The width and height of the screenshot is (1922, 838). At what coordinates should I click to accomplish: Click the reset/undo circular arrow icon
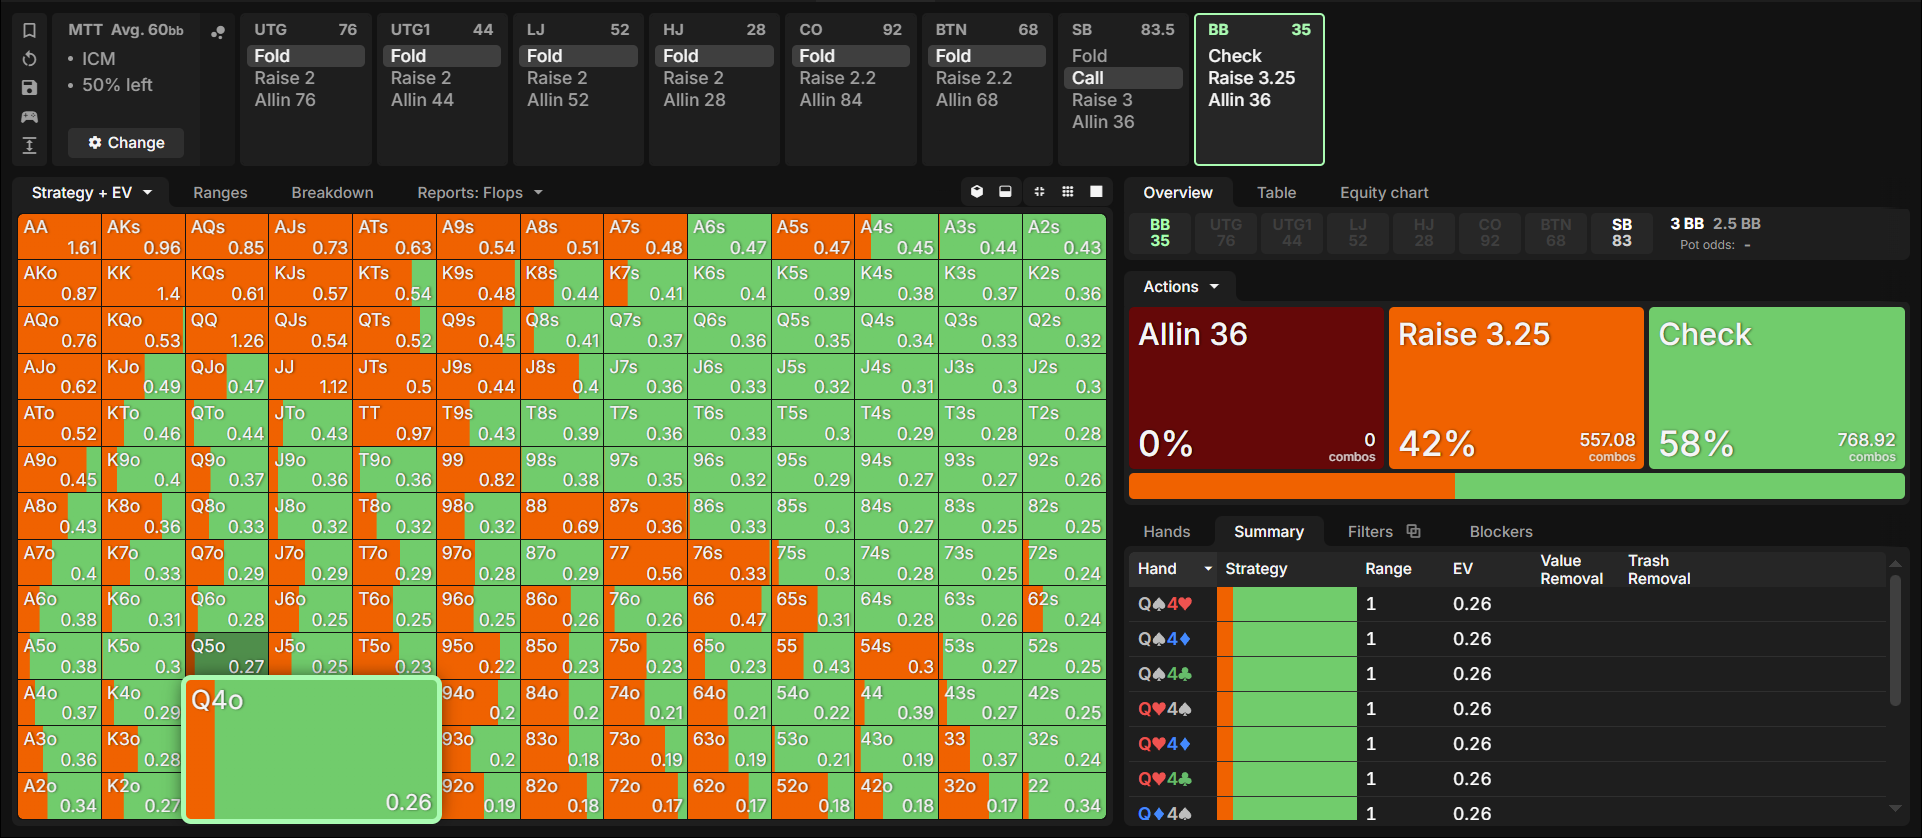[29, 59]
